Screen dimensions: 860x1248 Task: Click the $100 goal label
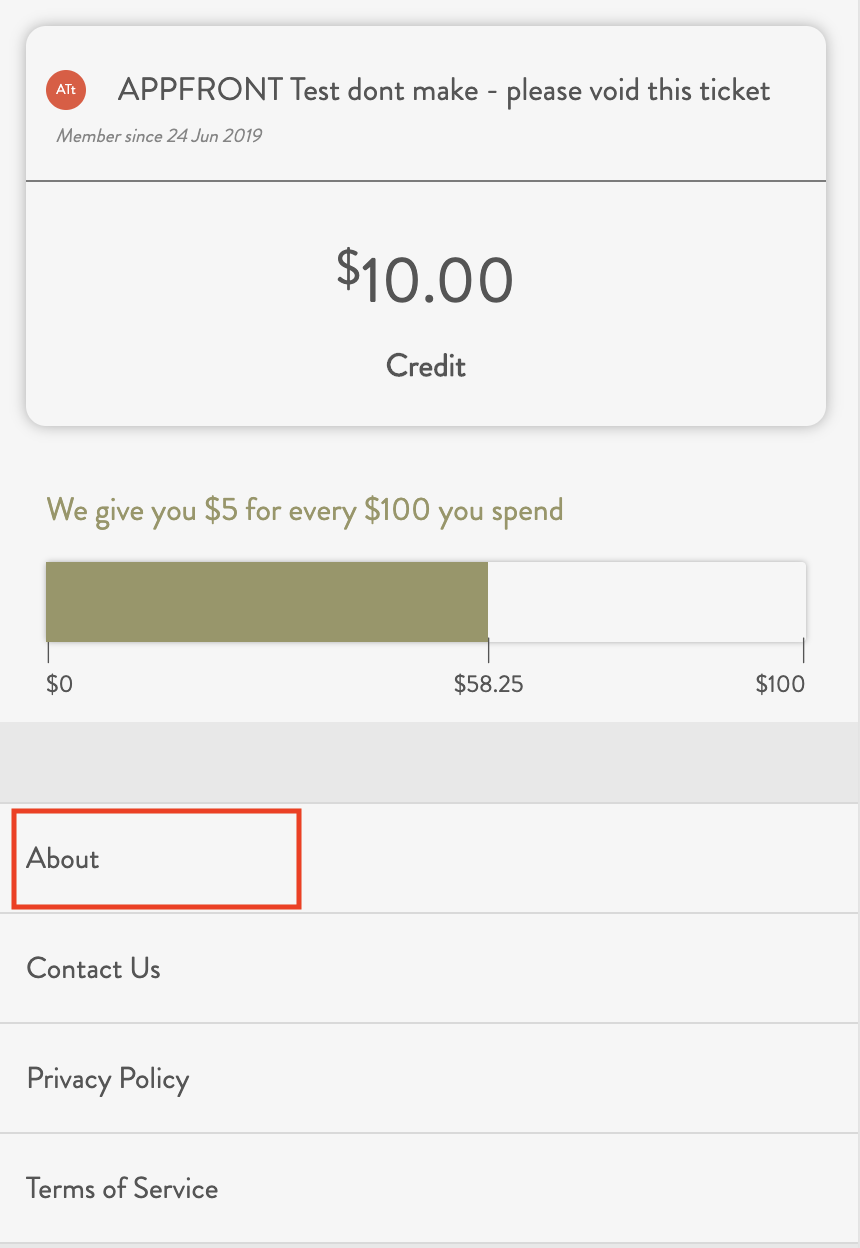780,685
